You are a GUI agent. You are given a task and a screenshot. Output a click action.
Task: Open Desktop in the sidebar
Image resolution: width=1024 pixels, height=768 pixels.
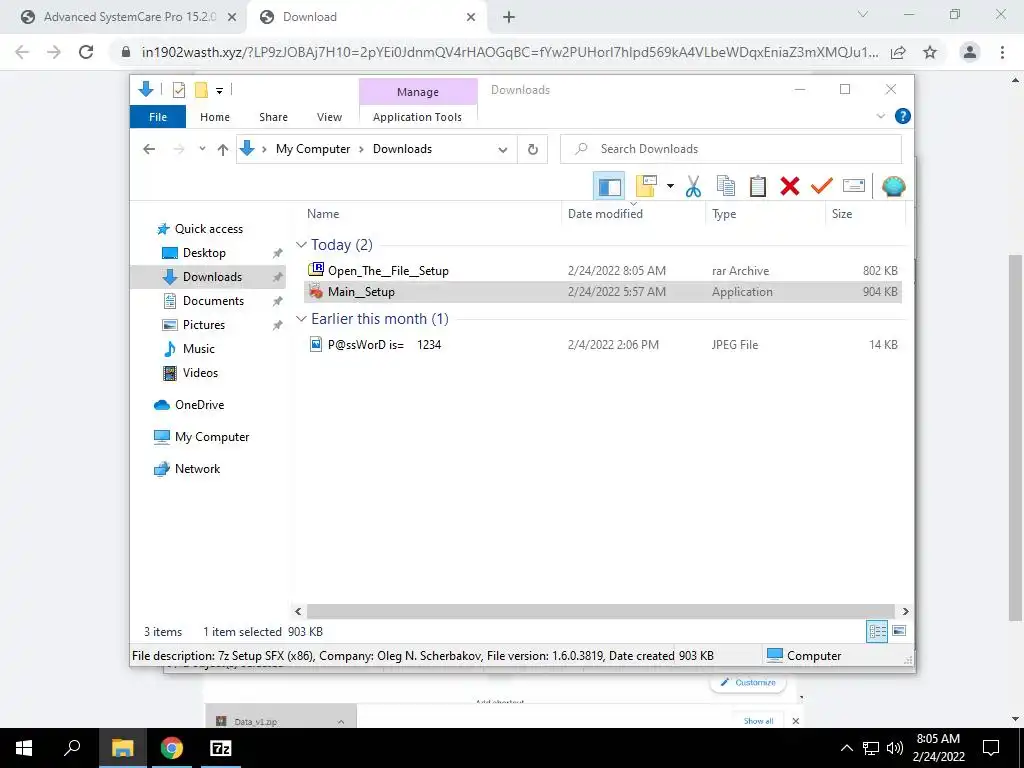click(x=204, y=253)
